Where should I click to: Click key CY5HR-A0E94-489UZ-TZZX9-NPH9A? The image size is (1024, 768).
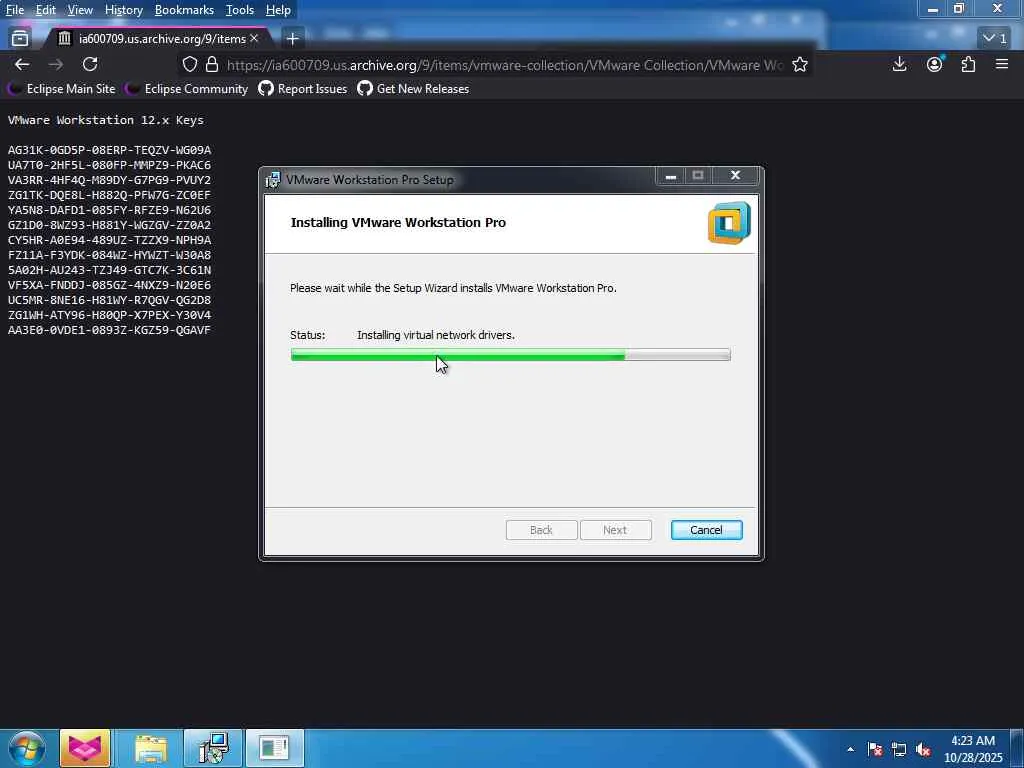[x=109, y=240]
